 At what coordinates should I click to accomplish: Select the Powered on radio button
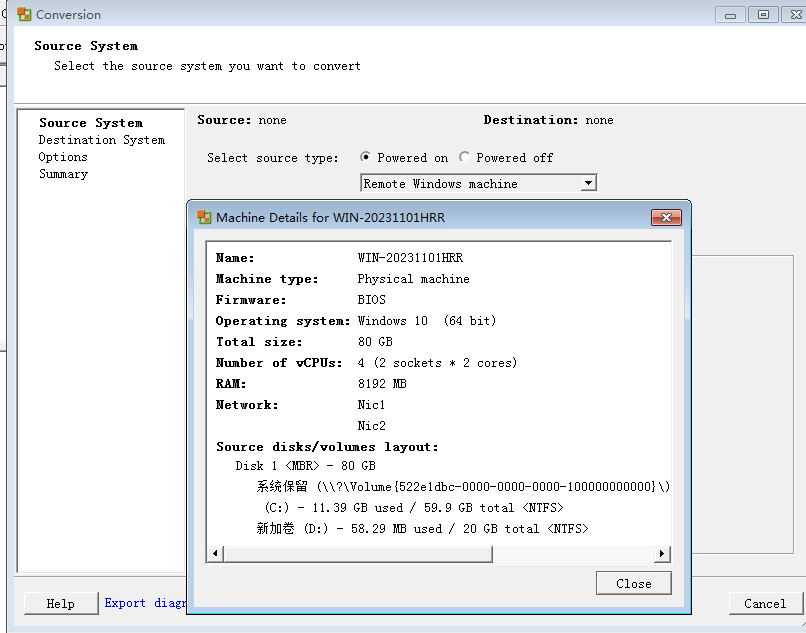(366, 157)
